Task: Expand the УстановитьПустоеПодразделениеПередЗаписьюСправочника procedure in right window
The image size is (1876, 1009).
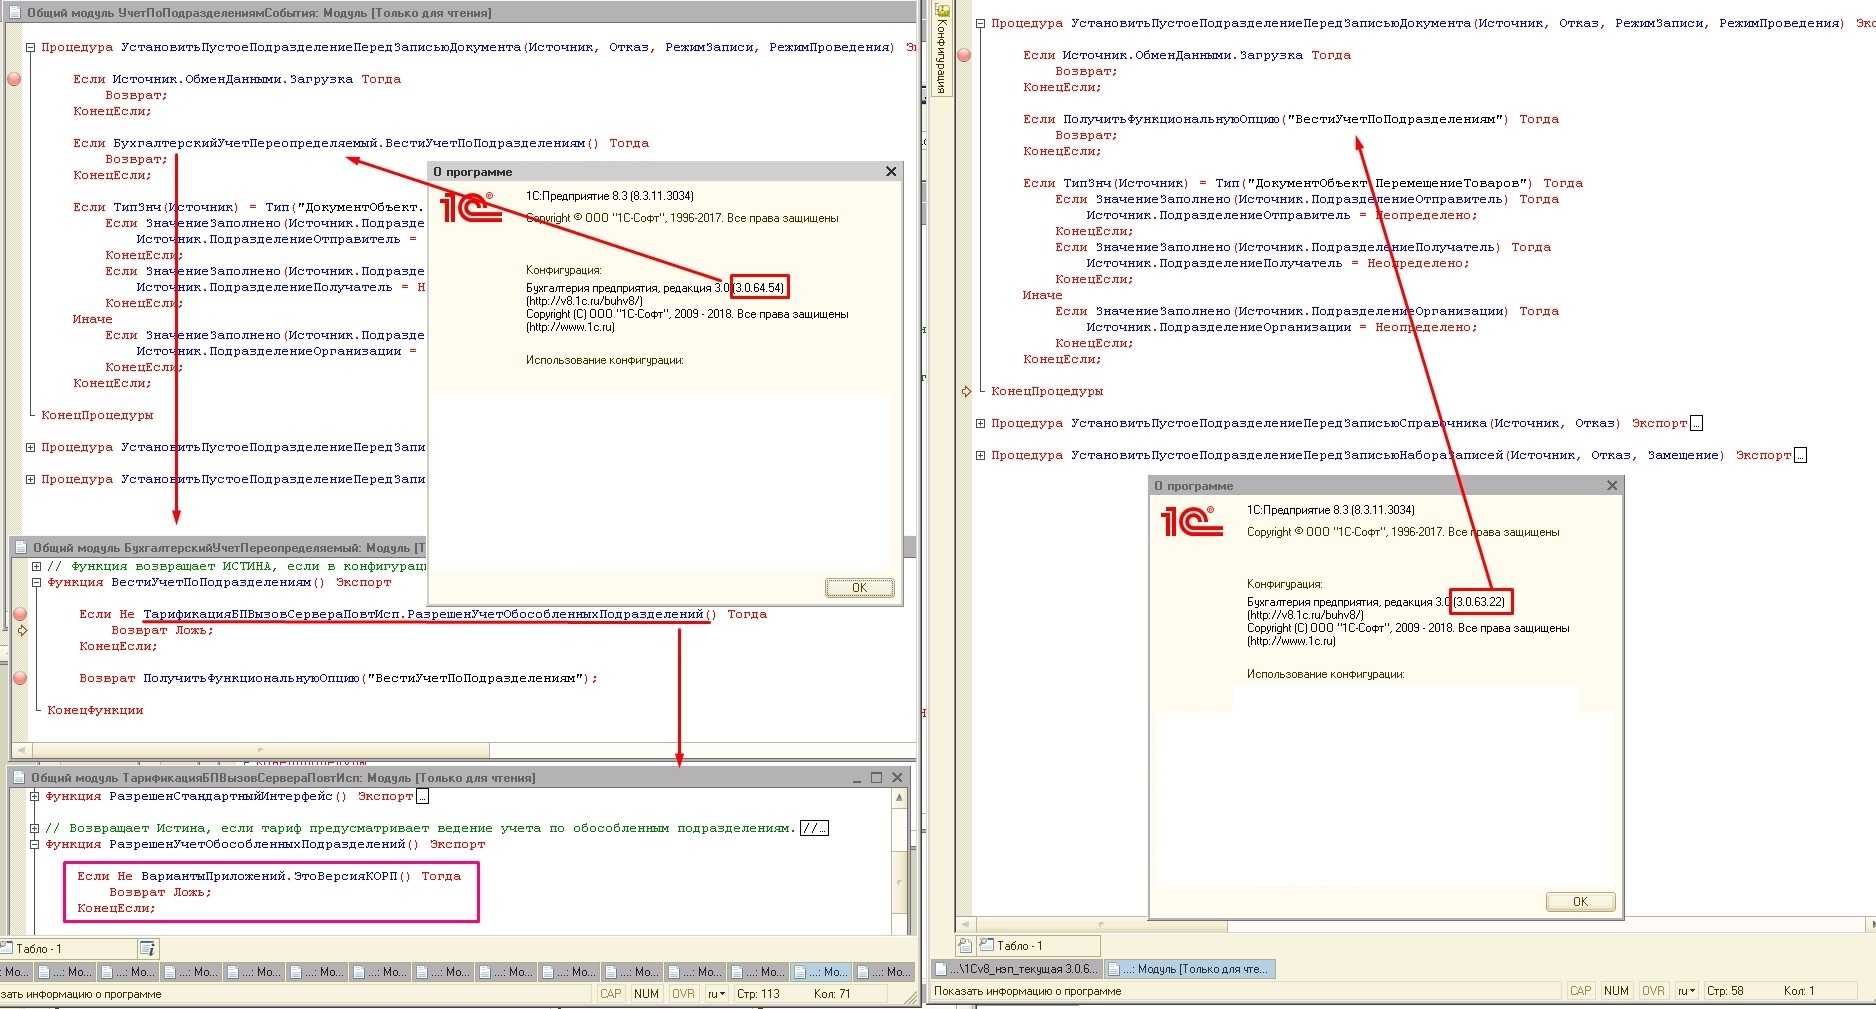Action: [981, 423]
